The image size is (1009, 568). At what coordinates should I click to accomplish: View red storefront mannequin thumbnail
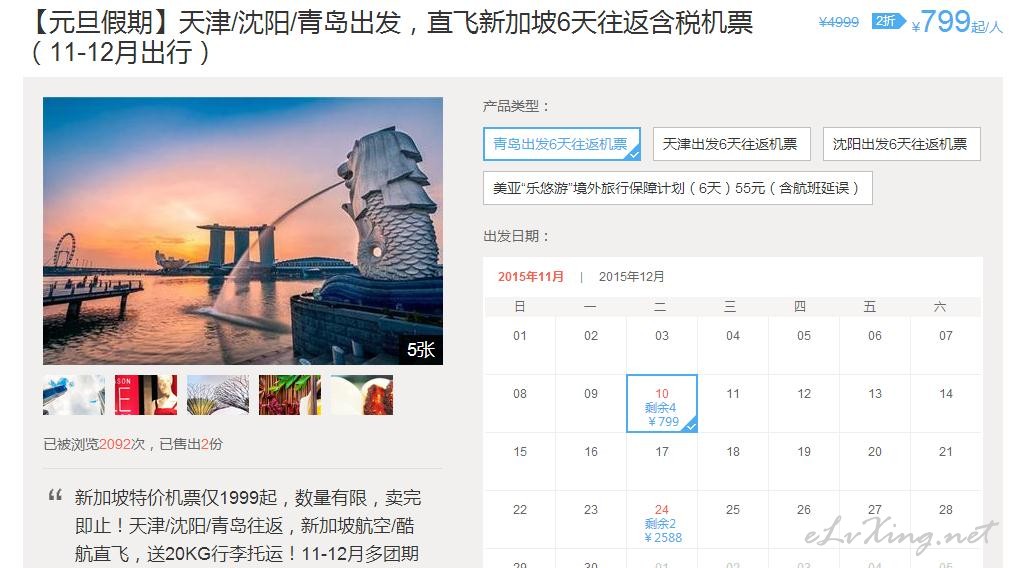(x=146, y=395)
